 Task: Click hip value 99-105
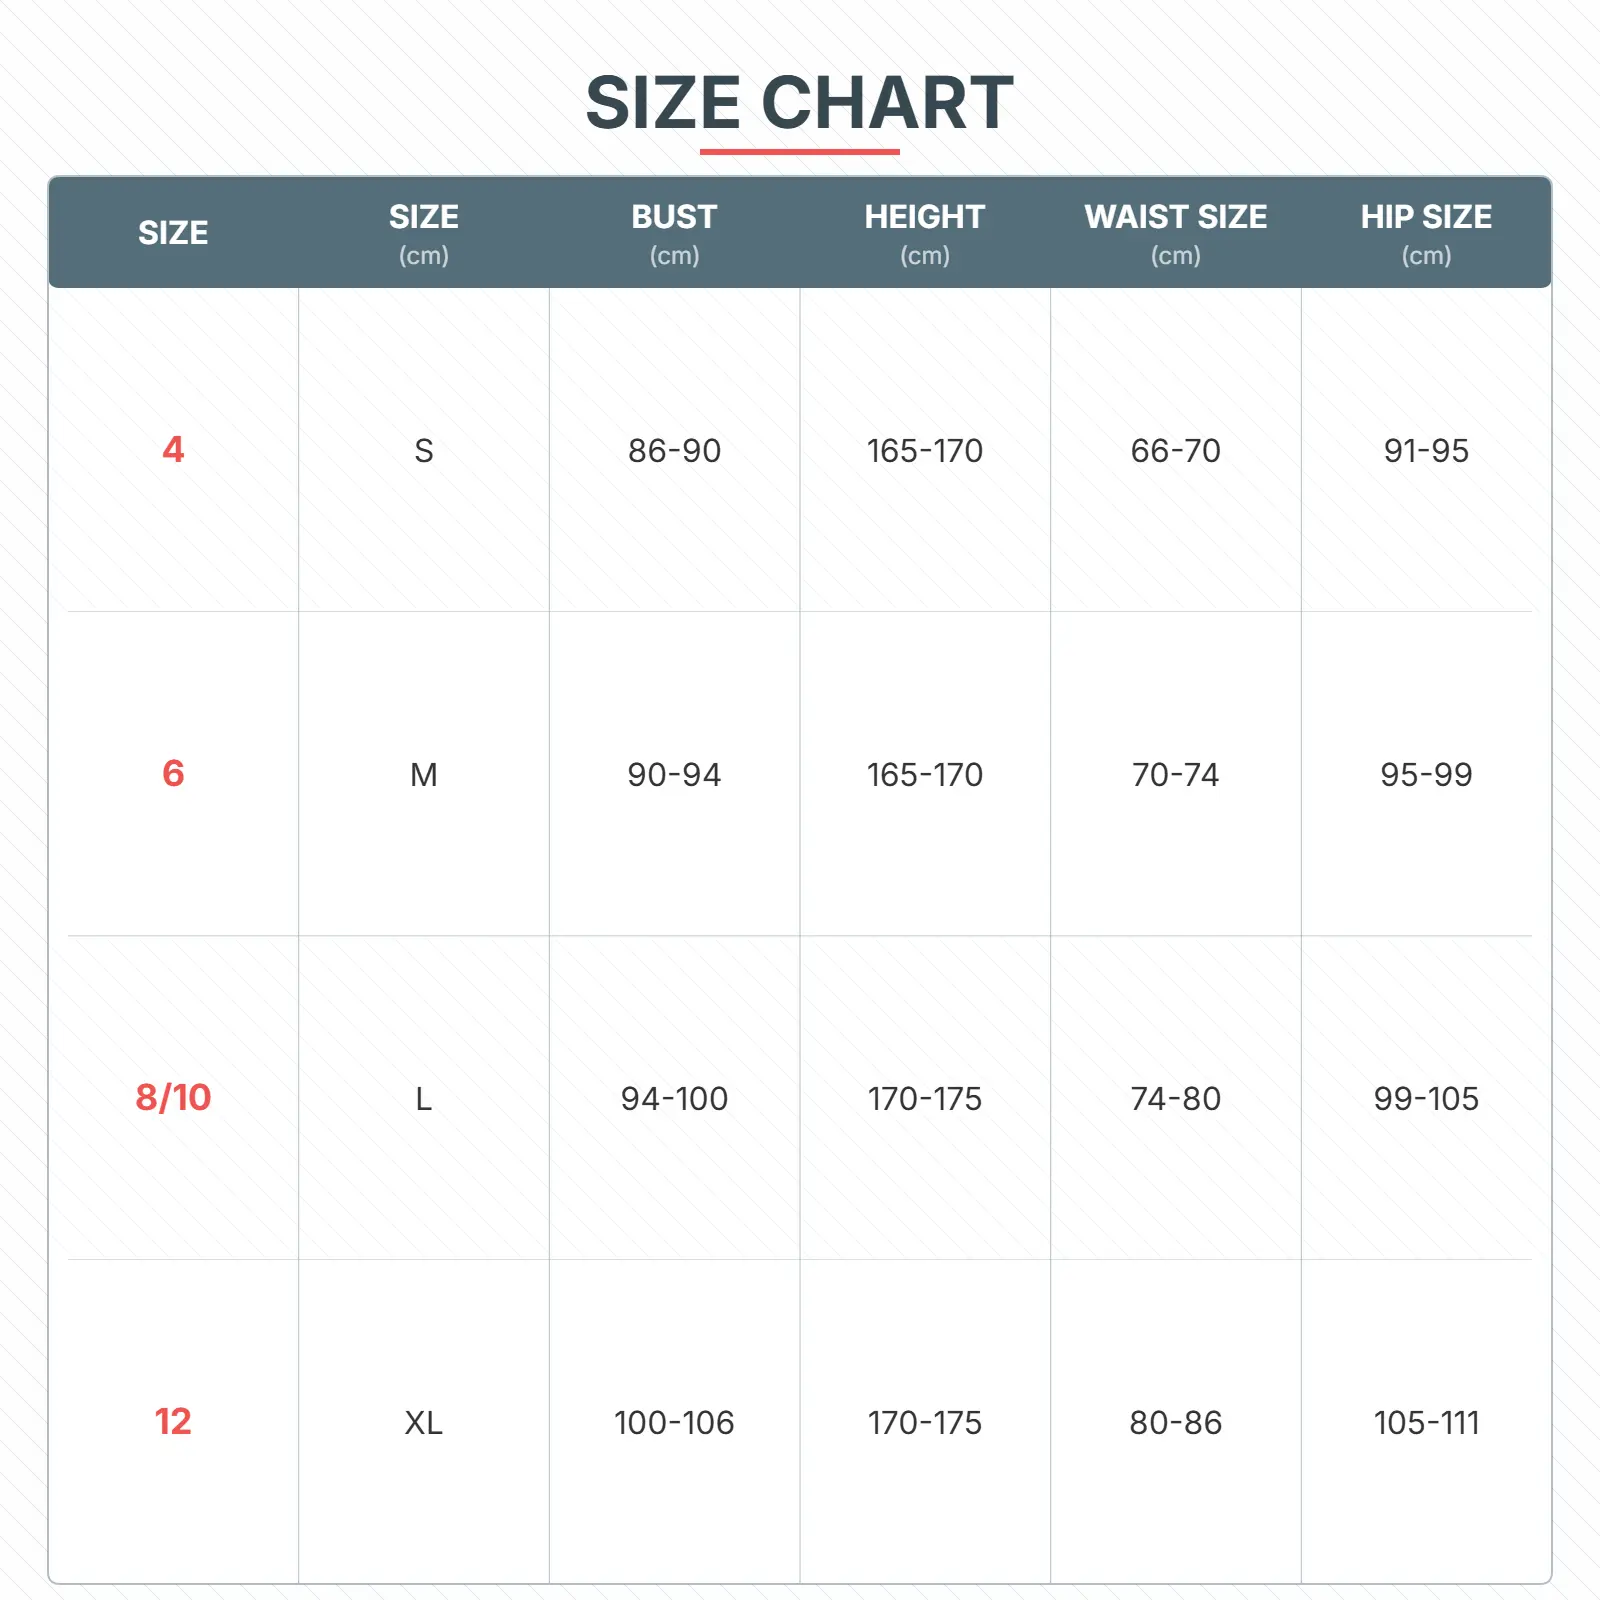tap(1426, 1098)
